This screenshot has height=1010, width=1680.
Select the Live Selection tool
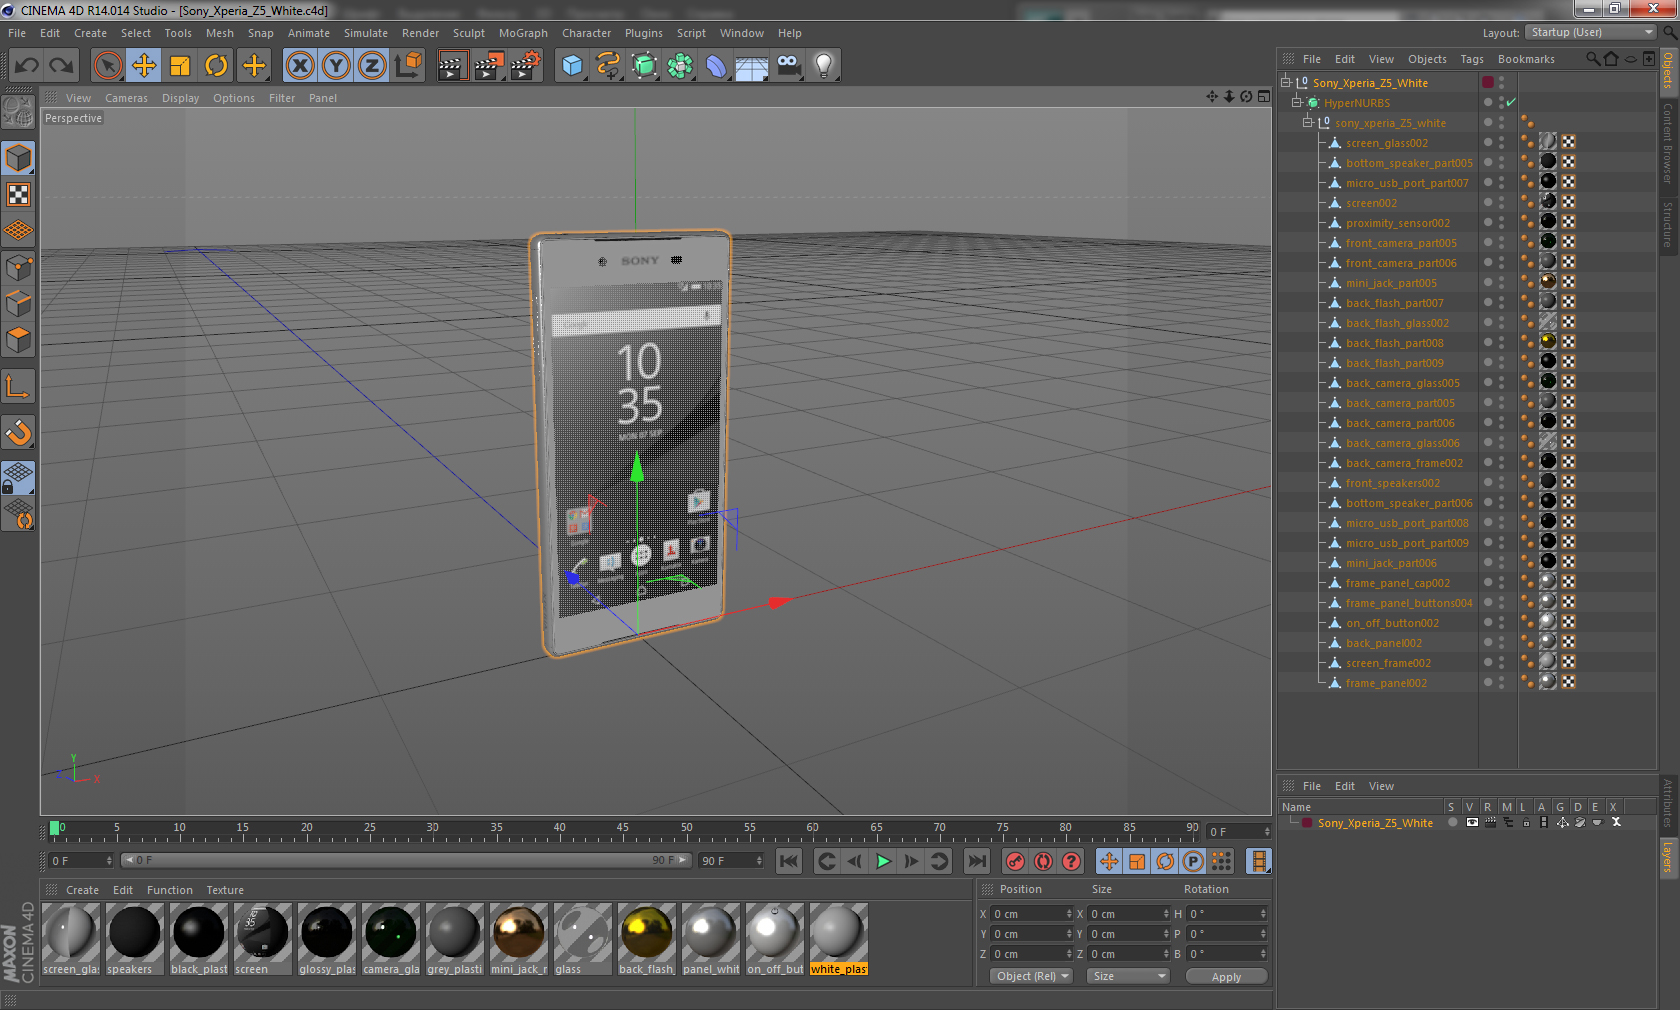pos(108,66)
